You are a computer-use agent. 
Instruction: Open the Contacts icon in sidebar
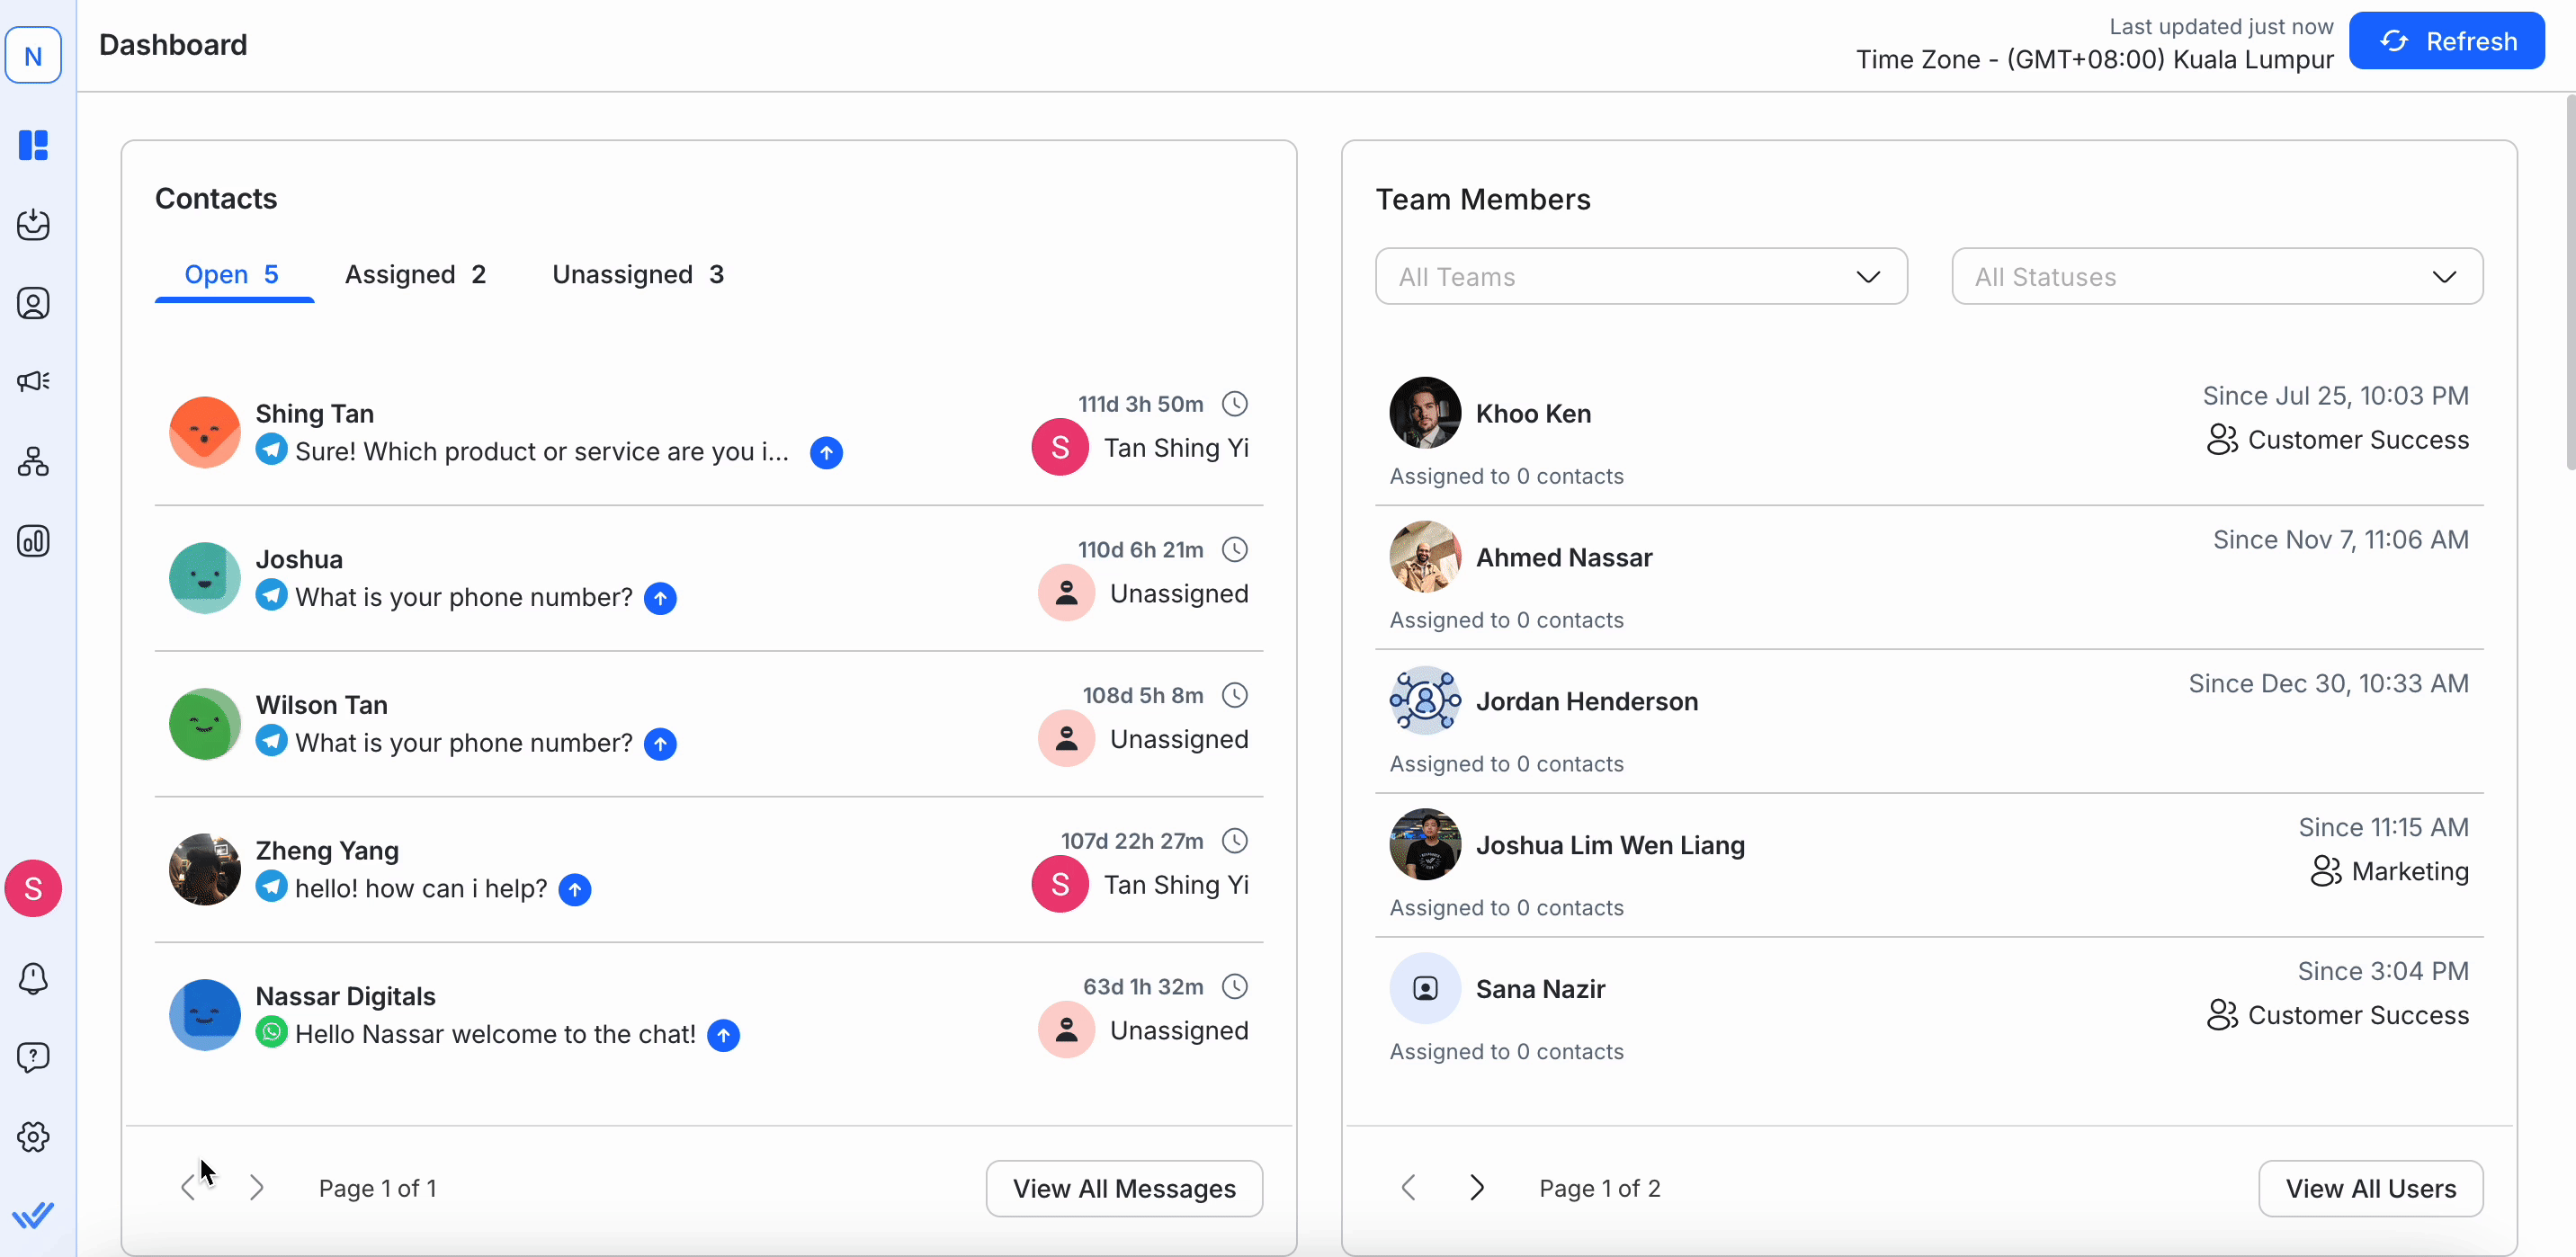[33, 303]
